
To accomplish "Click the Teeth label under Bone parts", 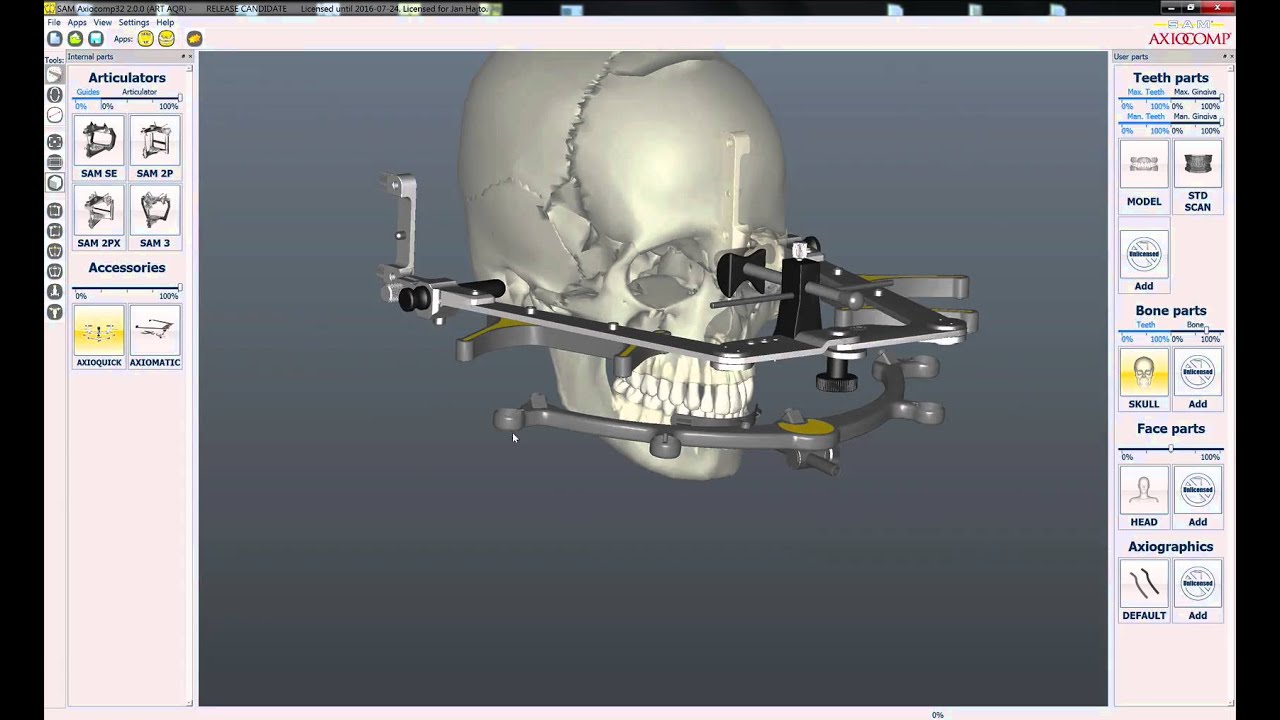I will click(1146, 325).
